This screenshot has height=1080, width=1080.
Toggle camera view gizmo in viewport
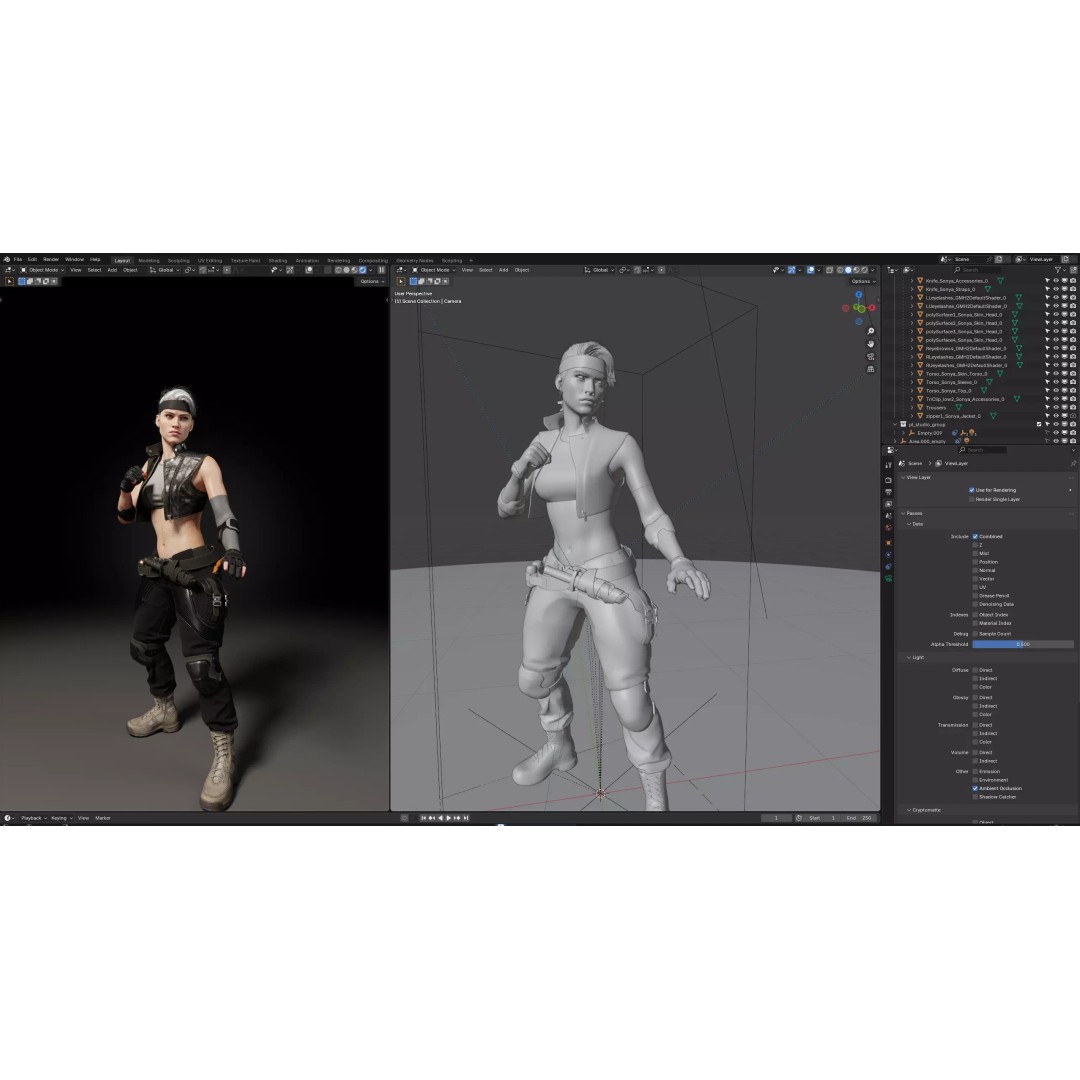pyautogui.click(x=871, y=357)
